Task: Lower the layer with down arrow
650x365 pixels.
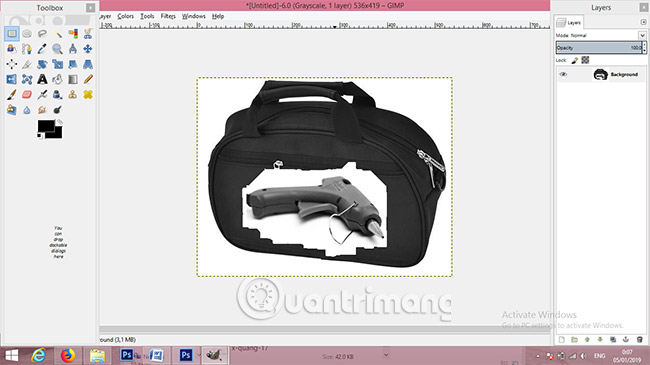Action: 600,340
